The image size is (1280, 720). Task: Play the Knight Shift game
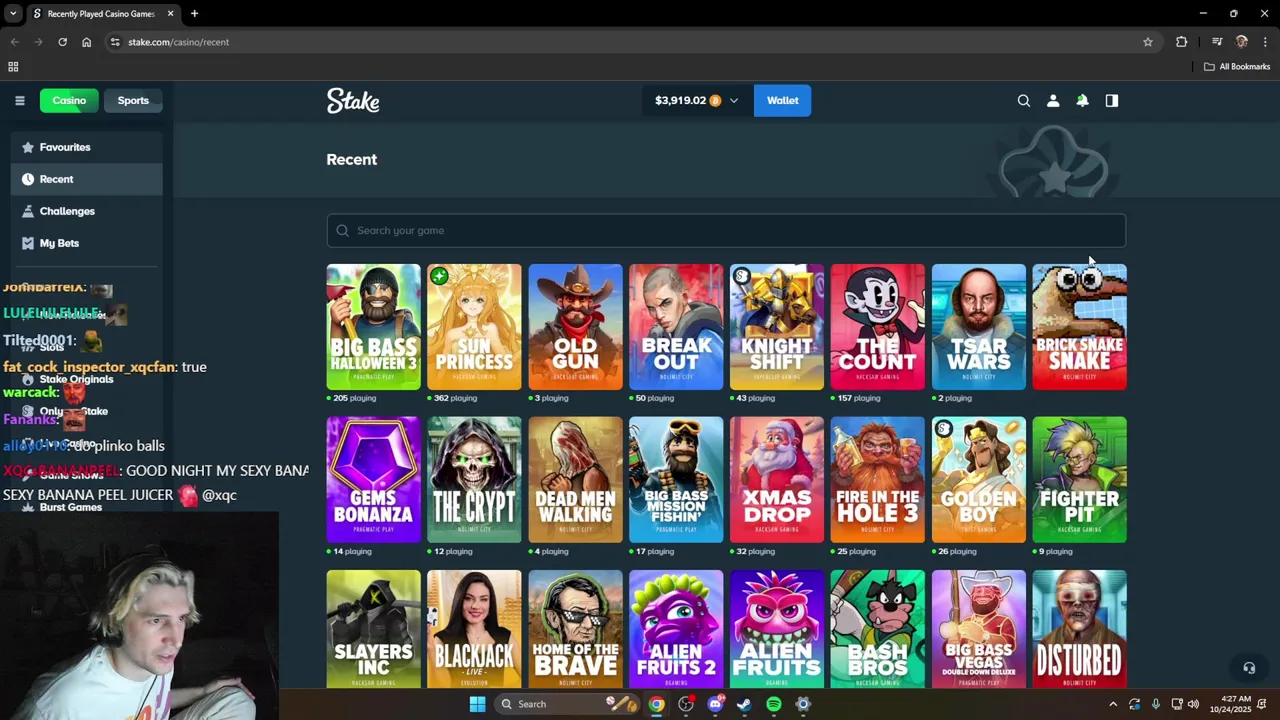pos(777,327)
